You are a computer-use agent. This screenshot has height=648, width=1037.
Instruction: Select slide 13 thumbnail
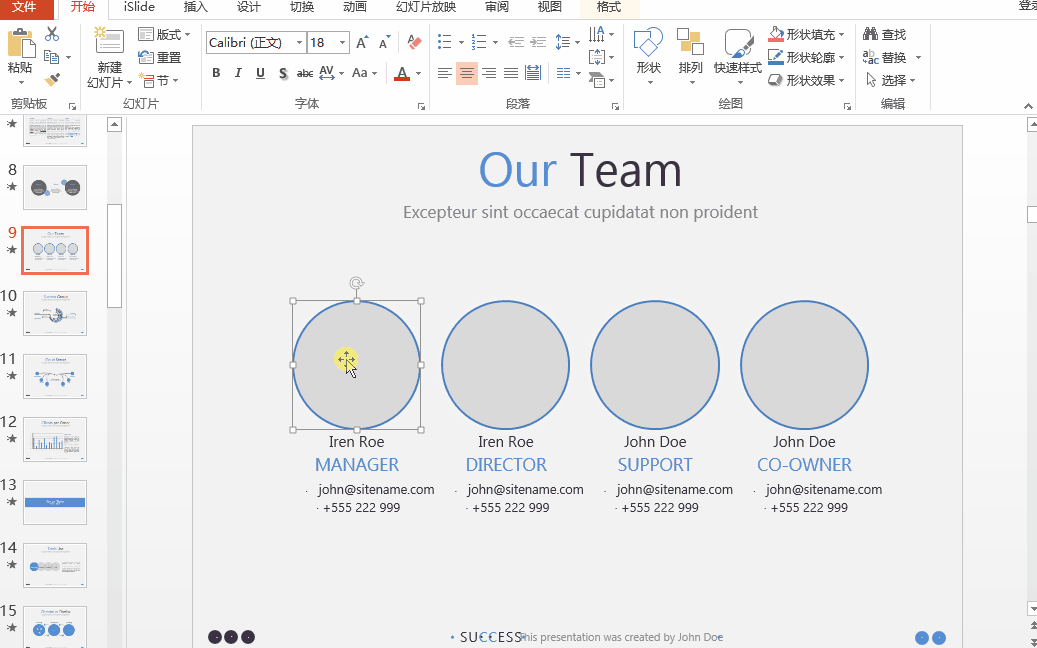point(55,502)
